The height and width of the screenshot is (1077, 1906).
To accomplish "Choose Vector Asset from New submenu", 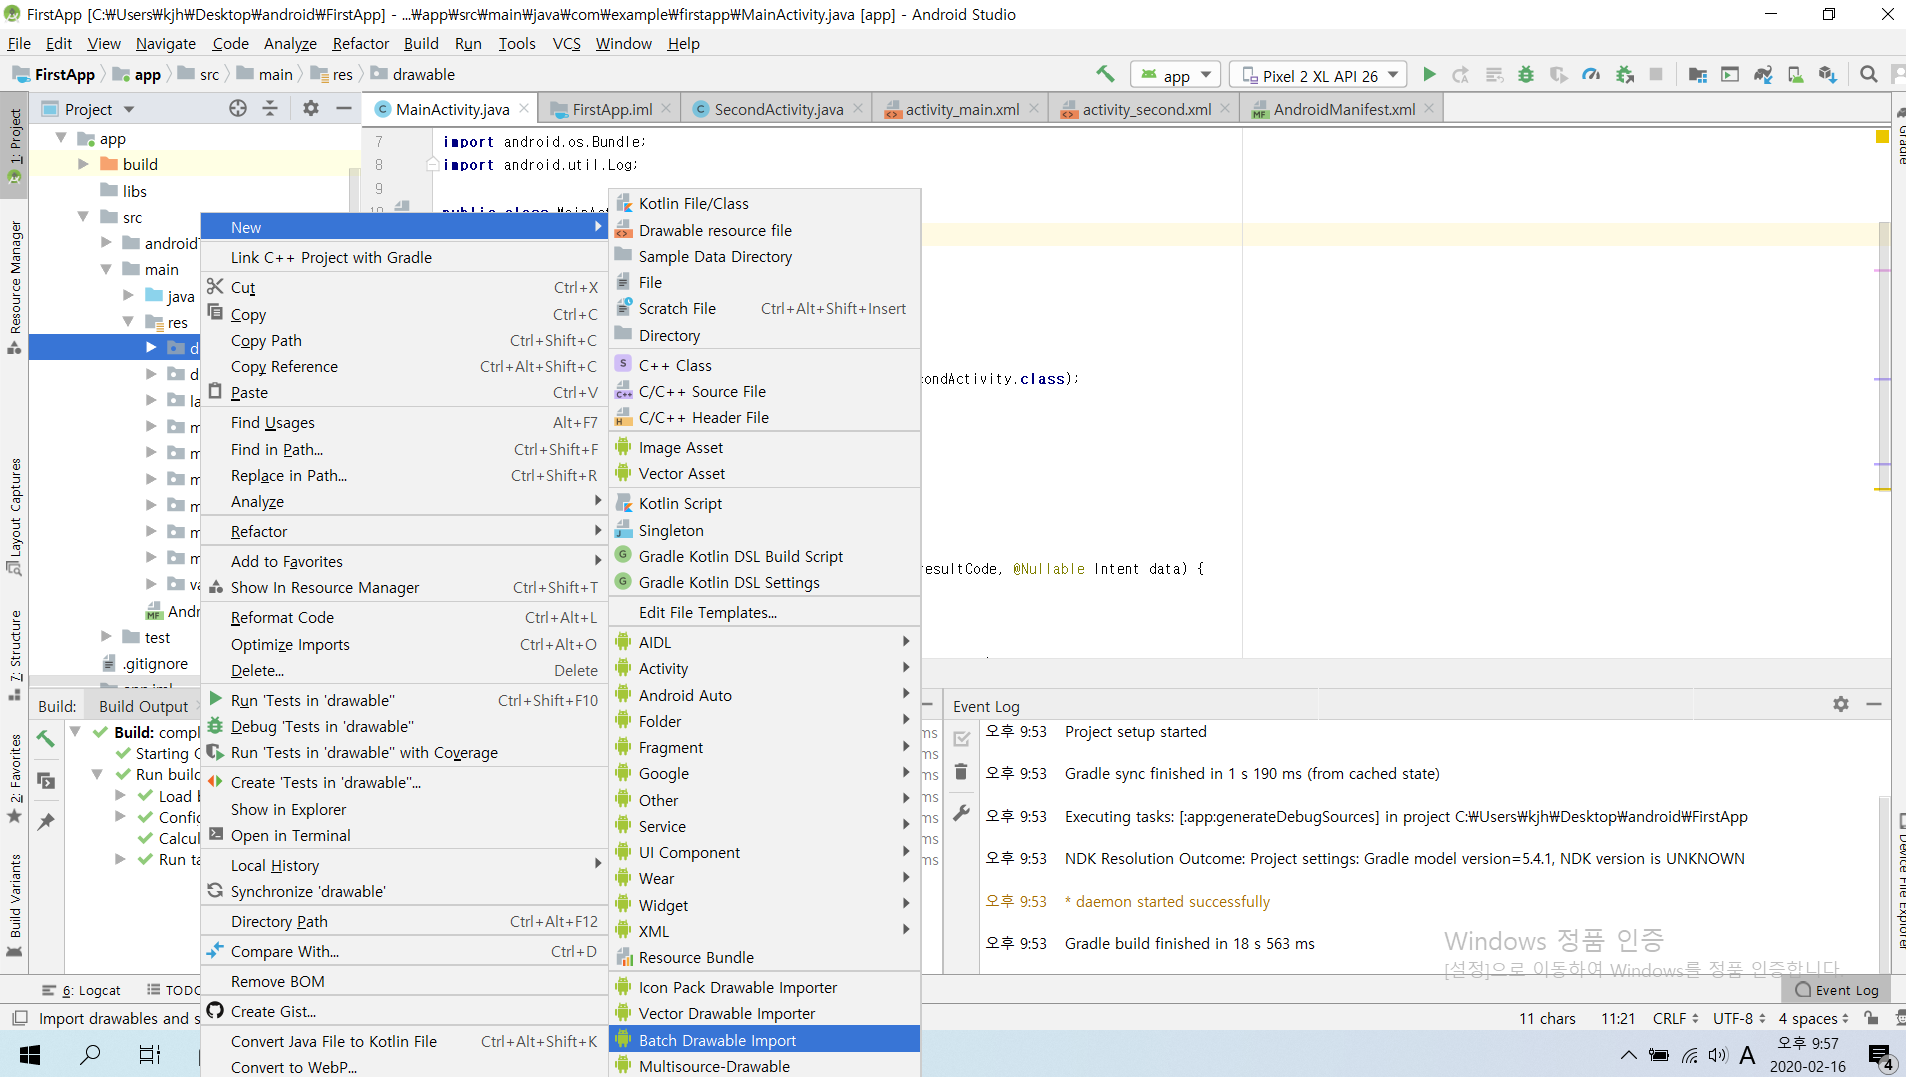I will coord(764,474).
